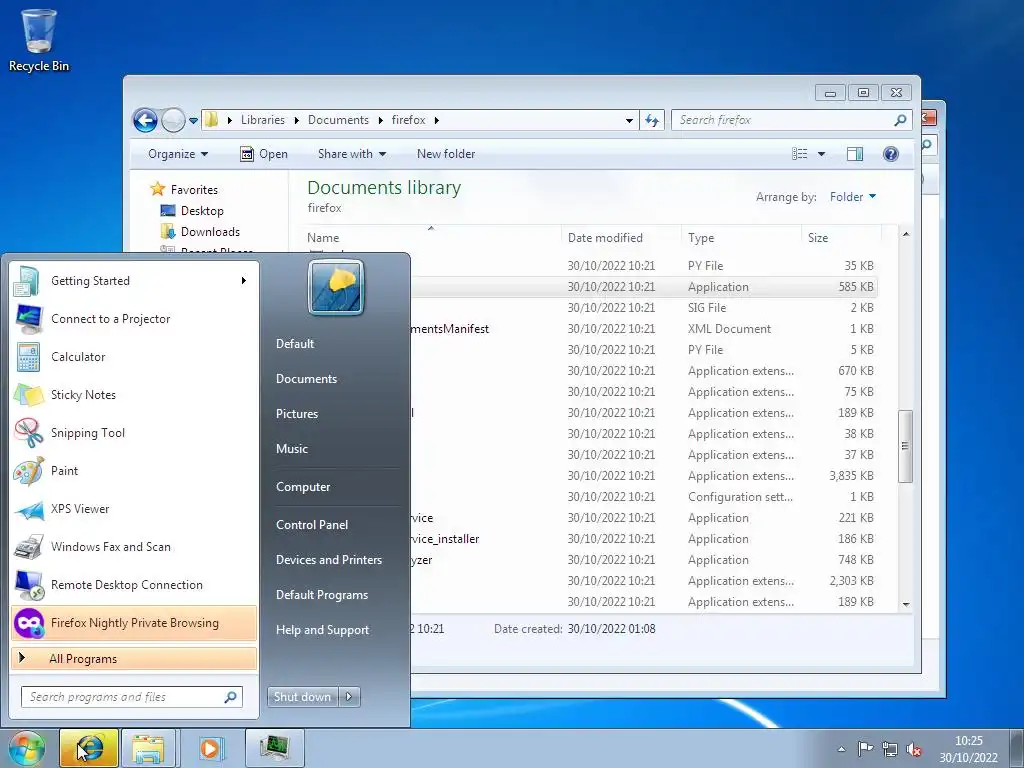Click the Back navigation arrow in Explorer

click(145, 120)
